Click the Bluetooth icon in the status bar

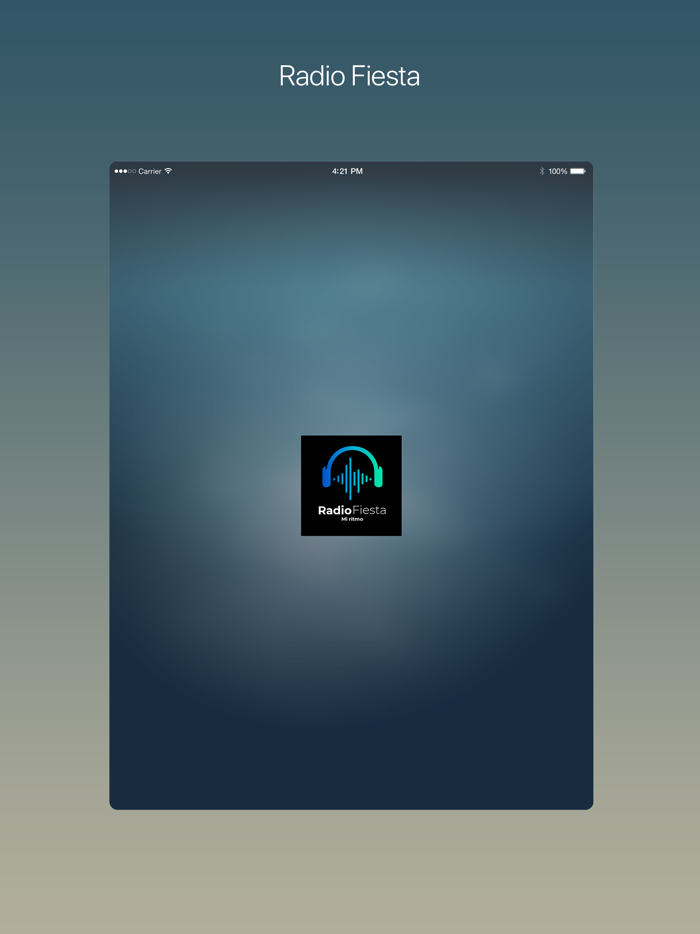coord(542,171)
